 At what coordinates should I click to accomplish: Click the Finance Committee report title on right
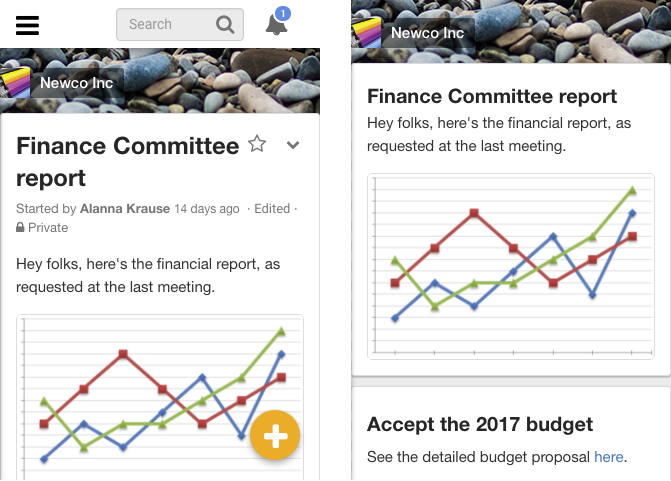[492, 96]
